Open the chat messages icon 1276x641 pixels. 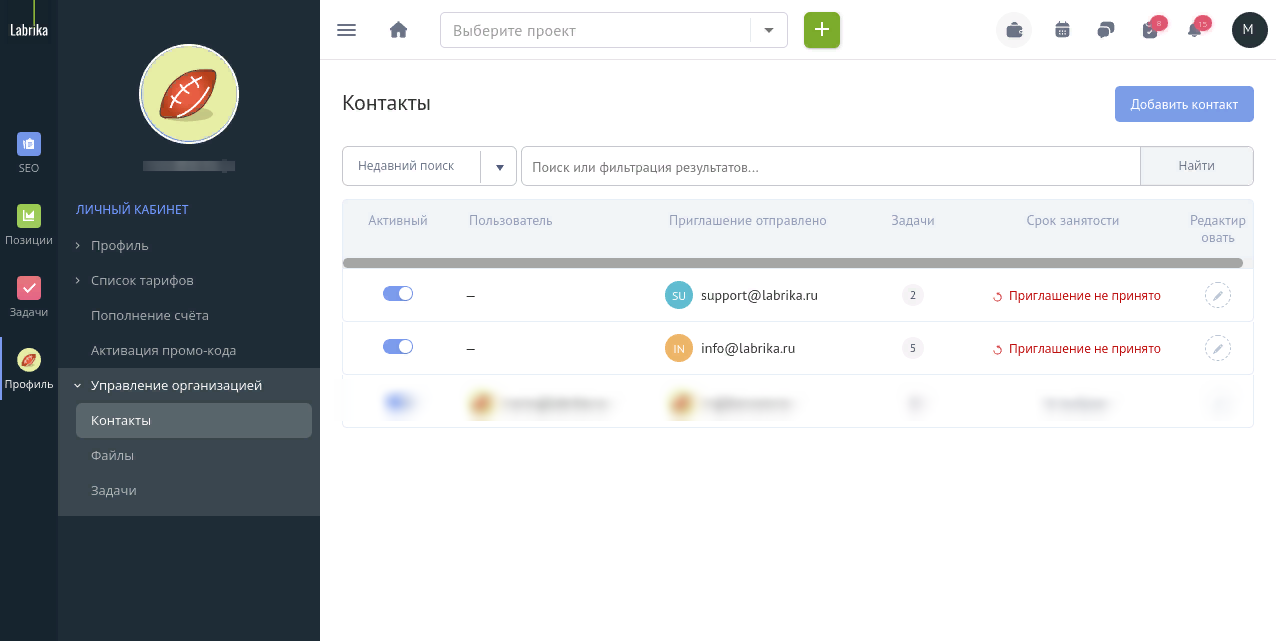pyautogui.click(x=1105, y=30)
